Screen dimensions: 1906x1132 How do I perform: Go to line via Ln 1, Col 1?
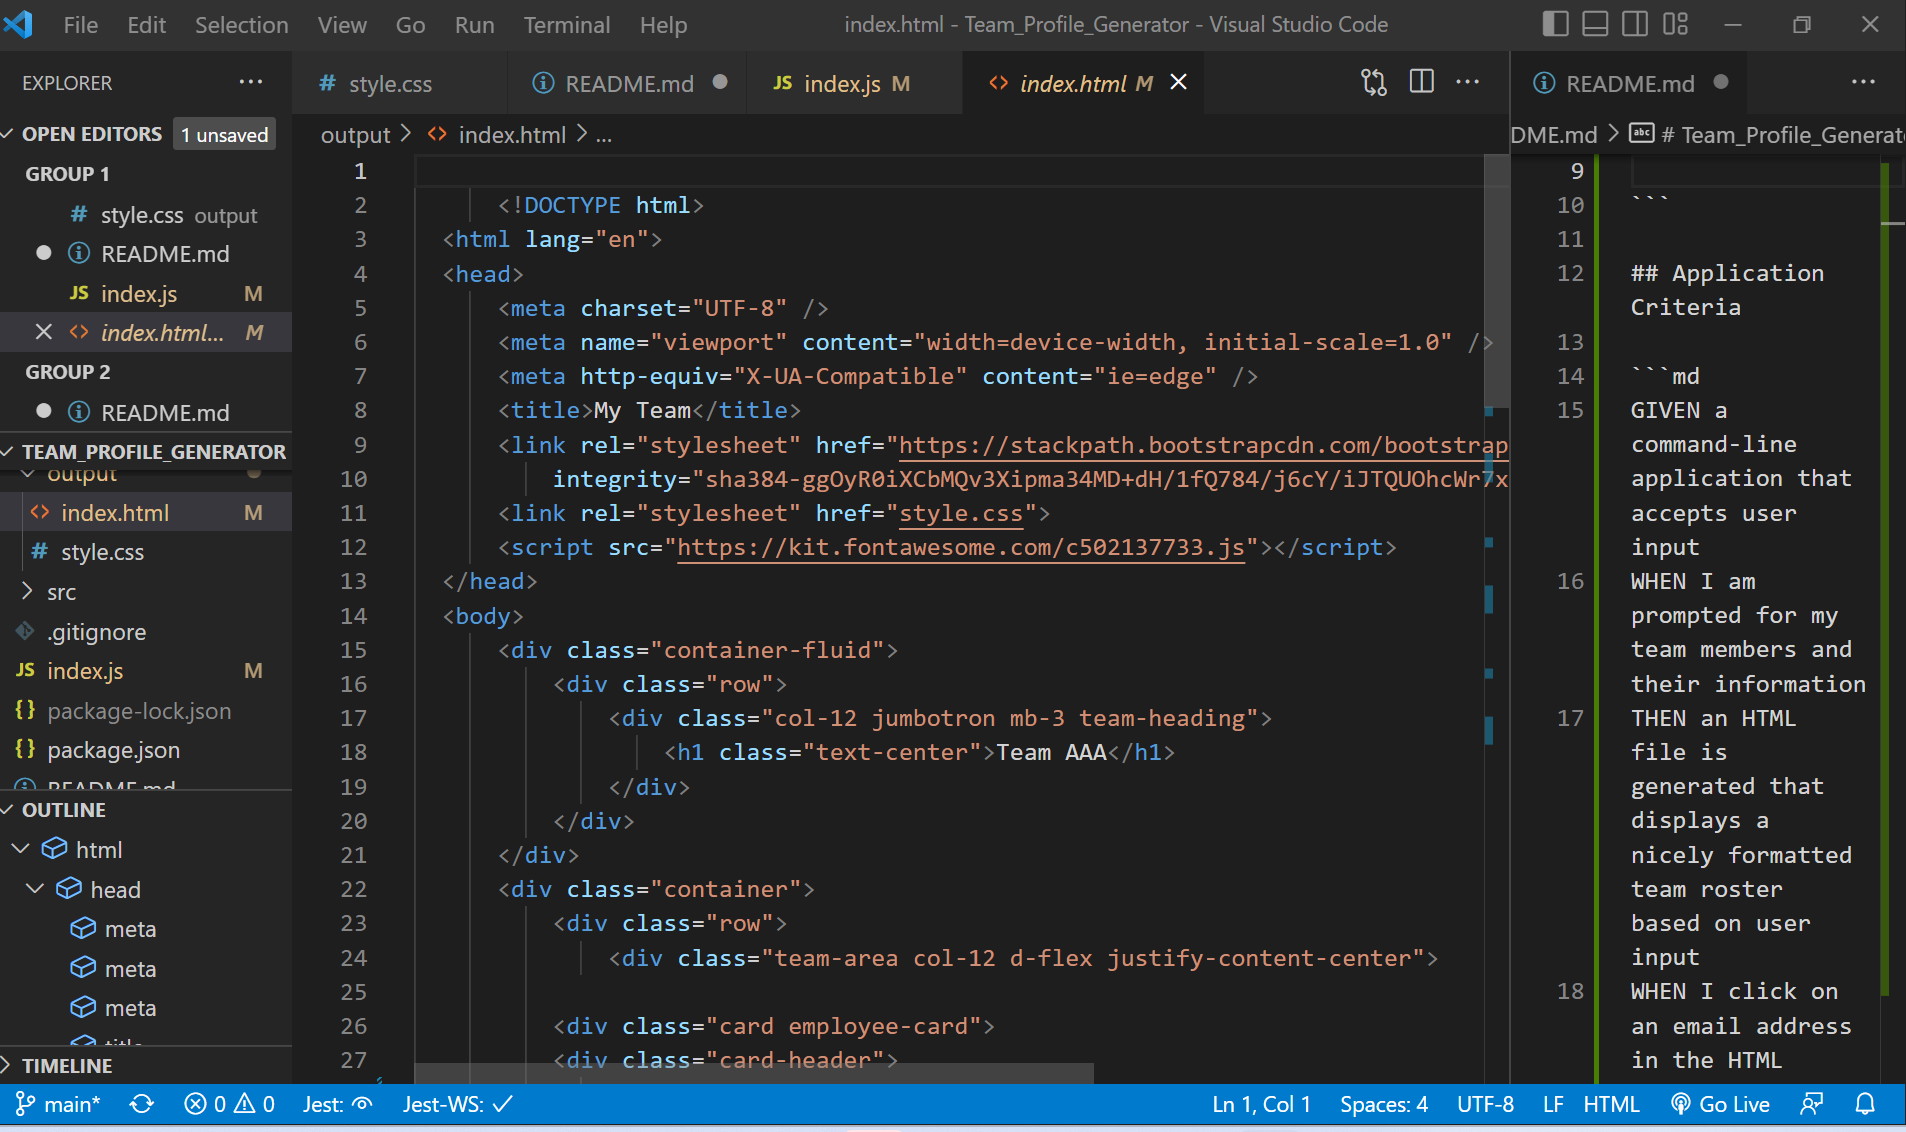tap(1261, 1104)
